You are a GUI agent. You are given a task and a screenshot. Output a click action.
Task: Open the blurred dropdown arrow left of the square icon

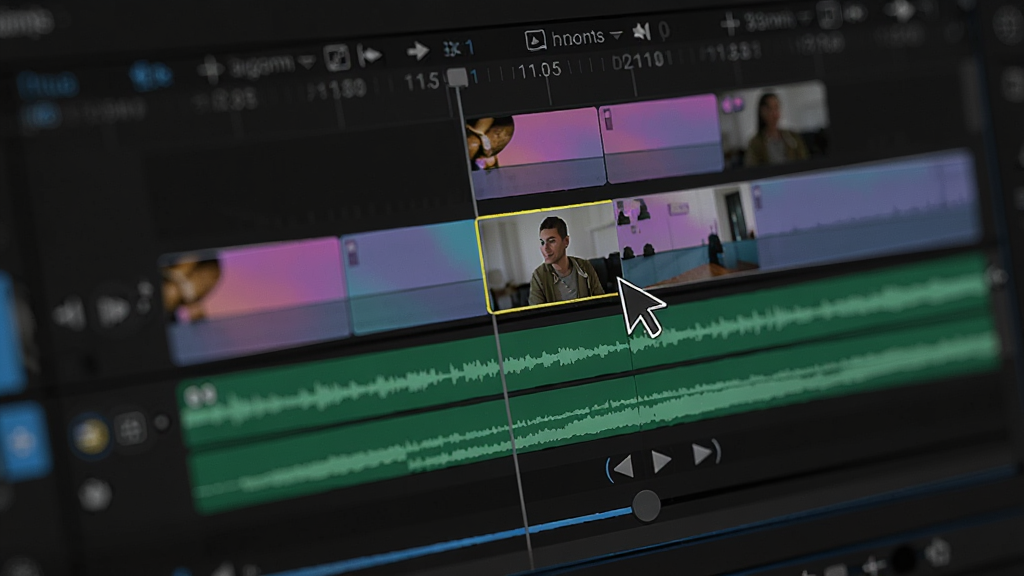(x=306, y=62)
